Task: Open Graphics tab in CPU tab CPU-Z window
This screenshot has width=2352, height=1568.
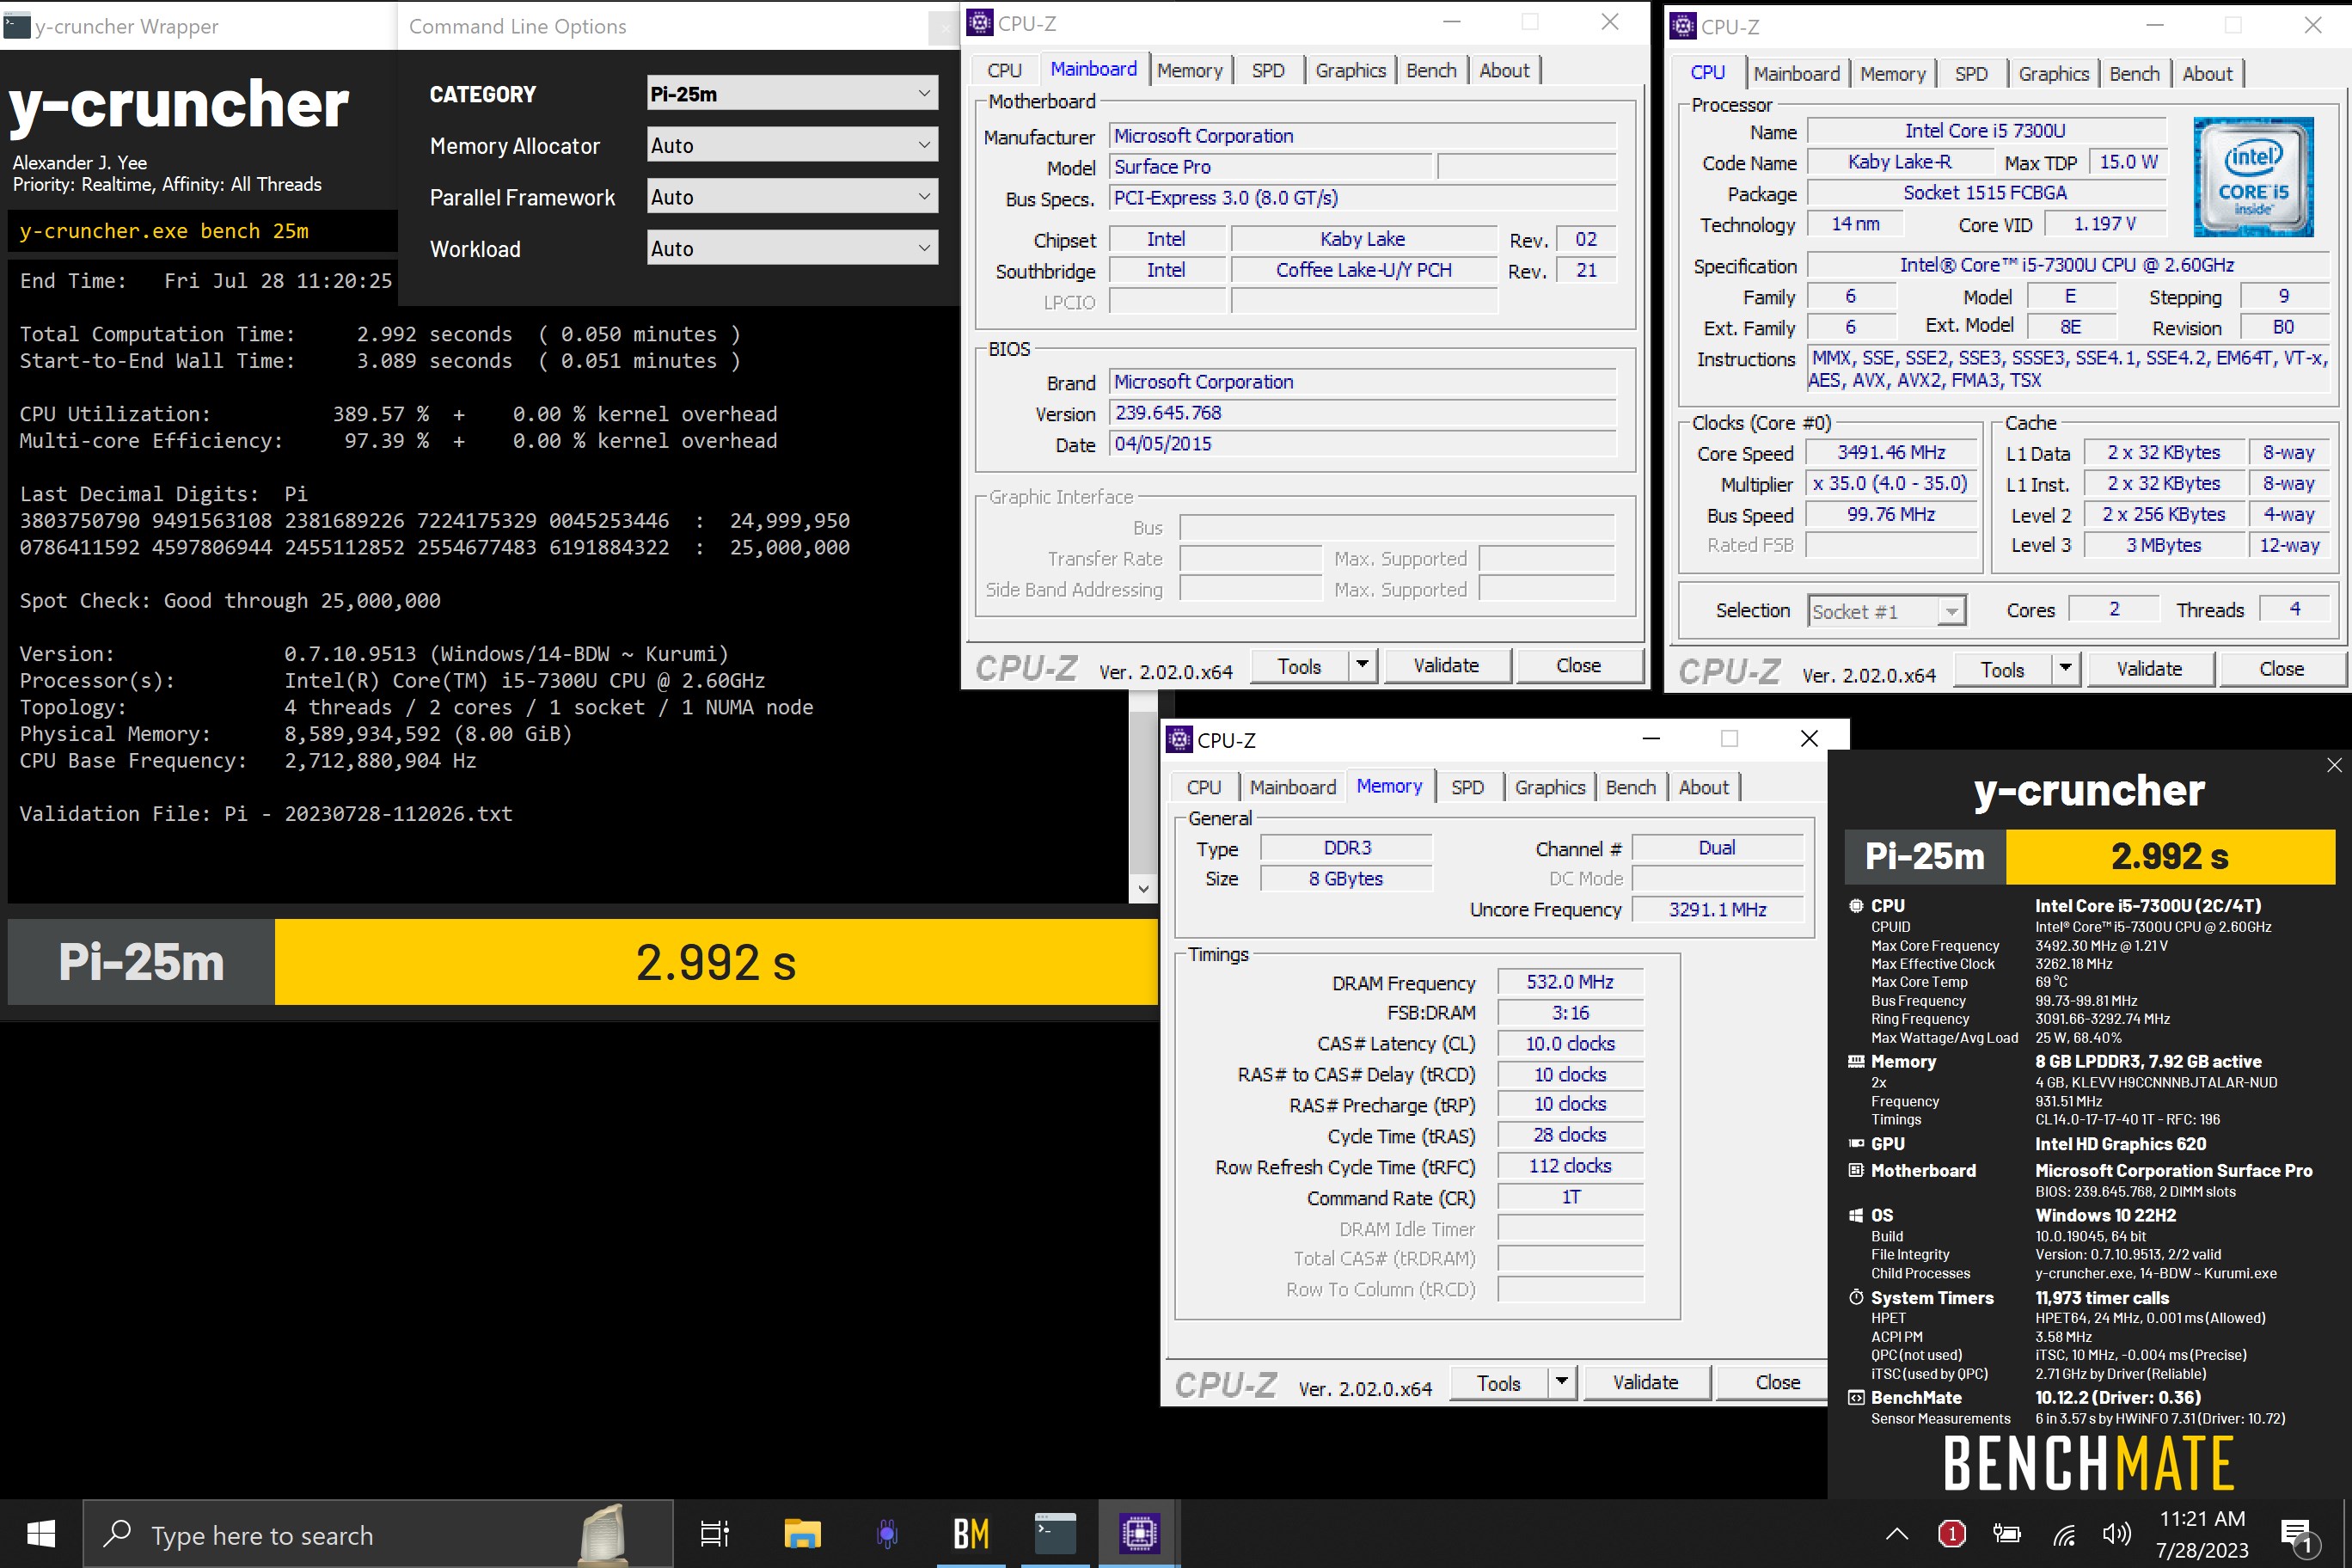Action: pos(2053,74)
